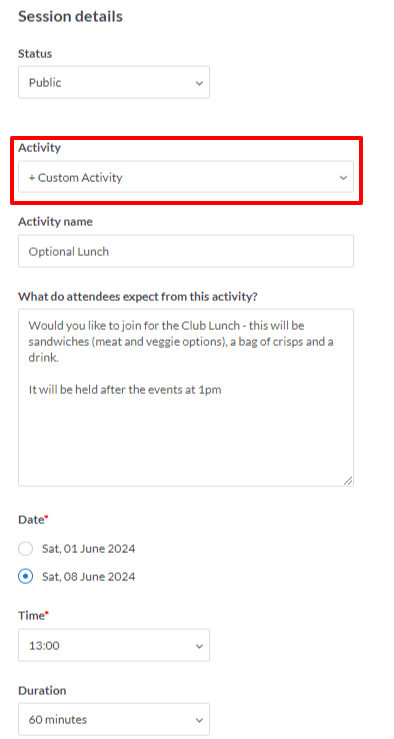Click the attendee expectations question label

(138, 296)
